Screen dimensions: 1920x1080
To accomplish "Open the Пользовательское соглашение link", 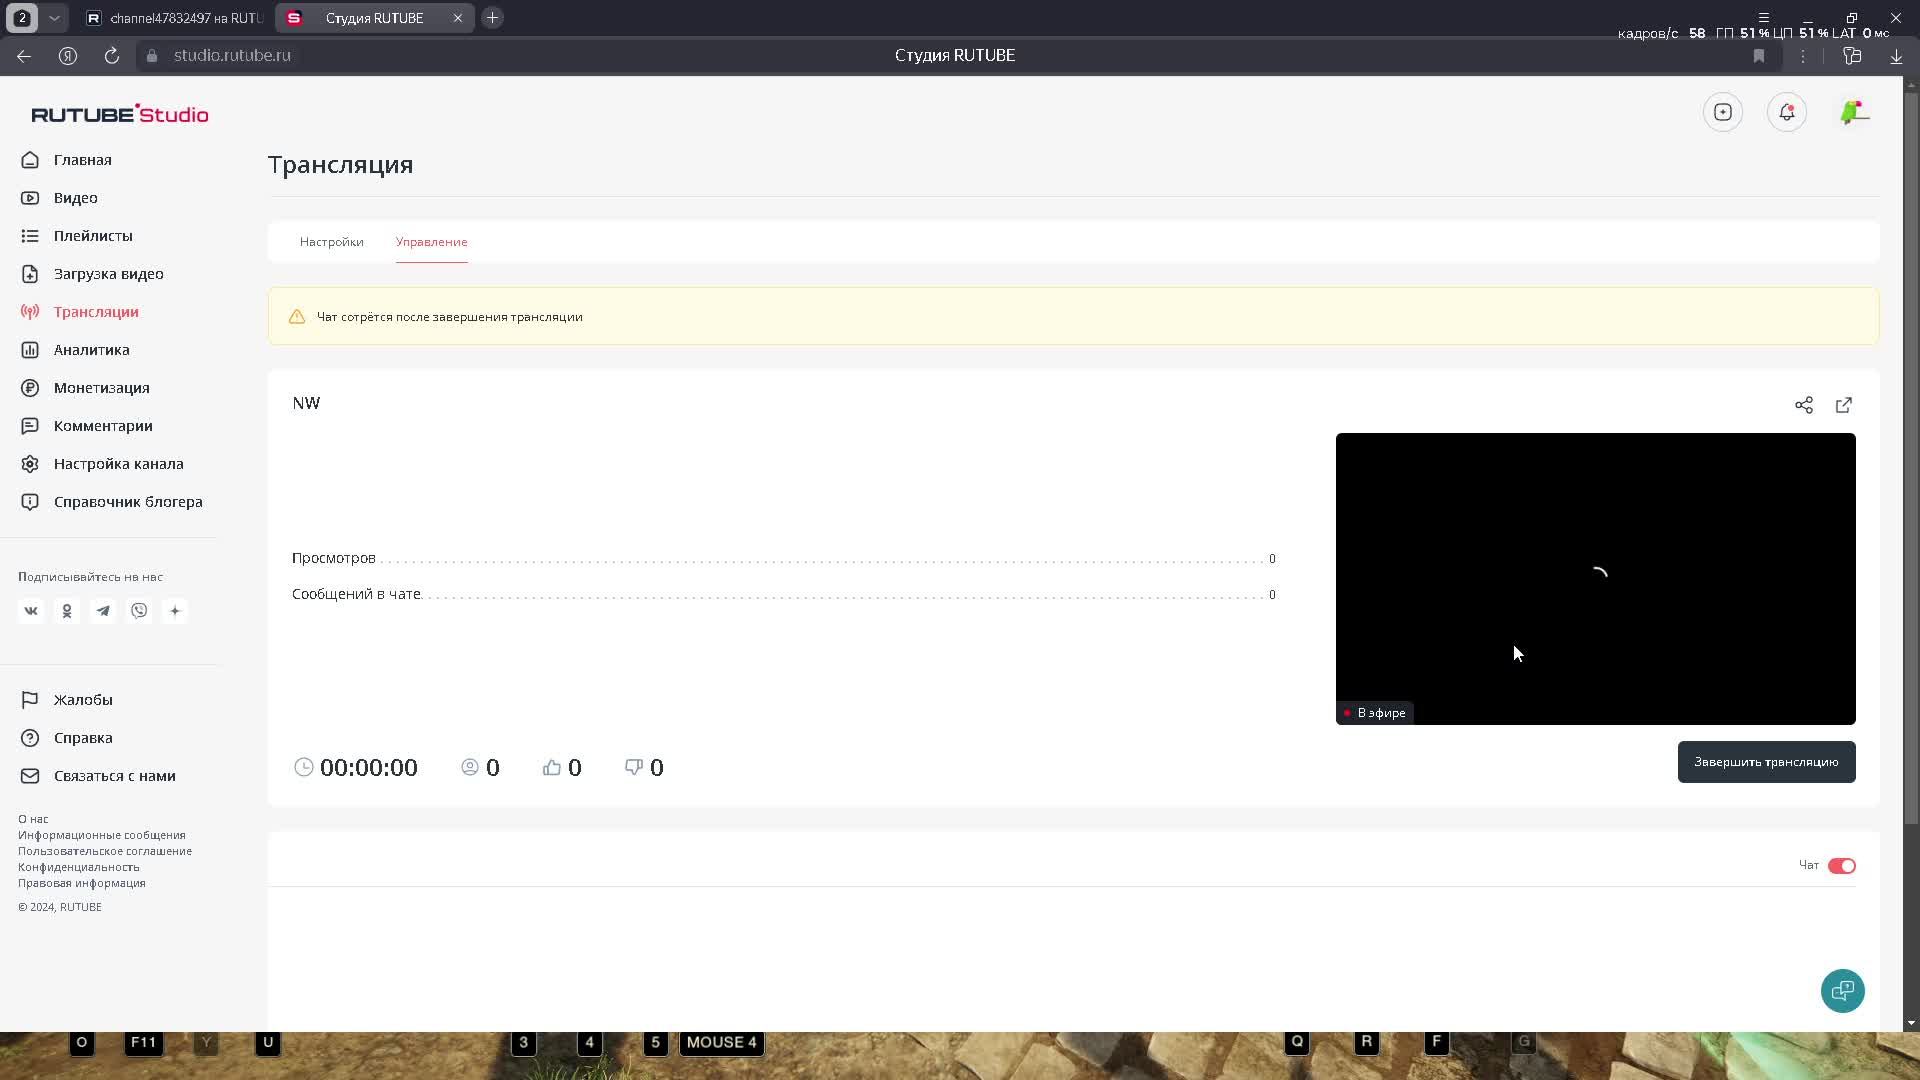I will pos(105,851).
